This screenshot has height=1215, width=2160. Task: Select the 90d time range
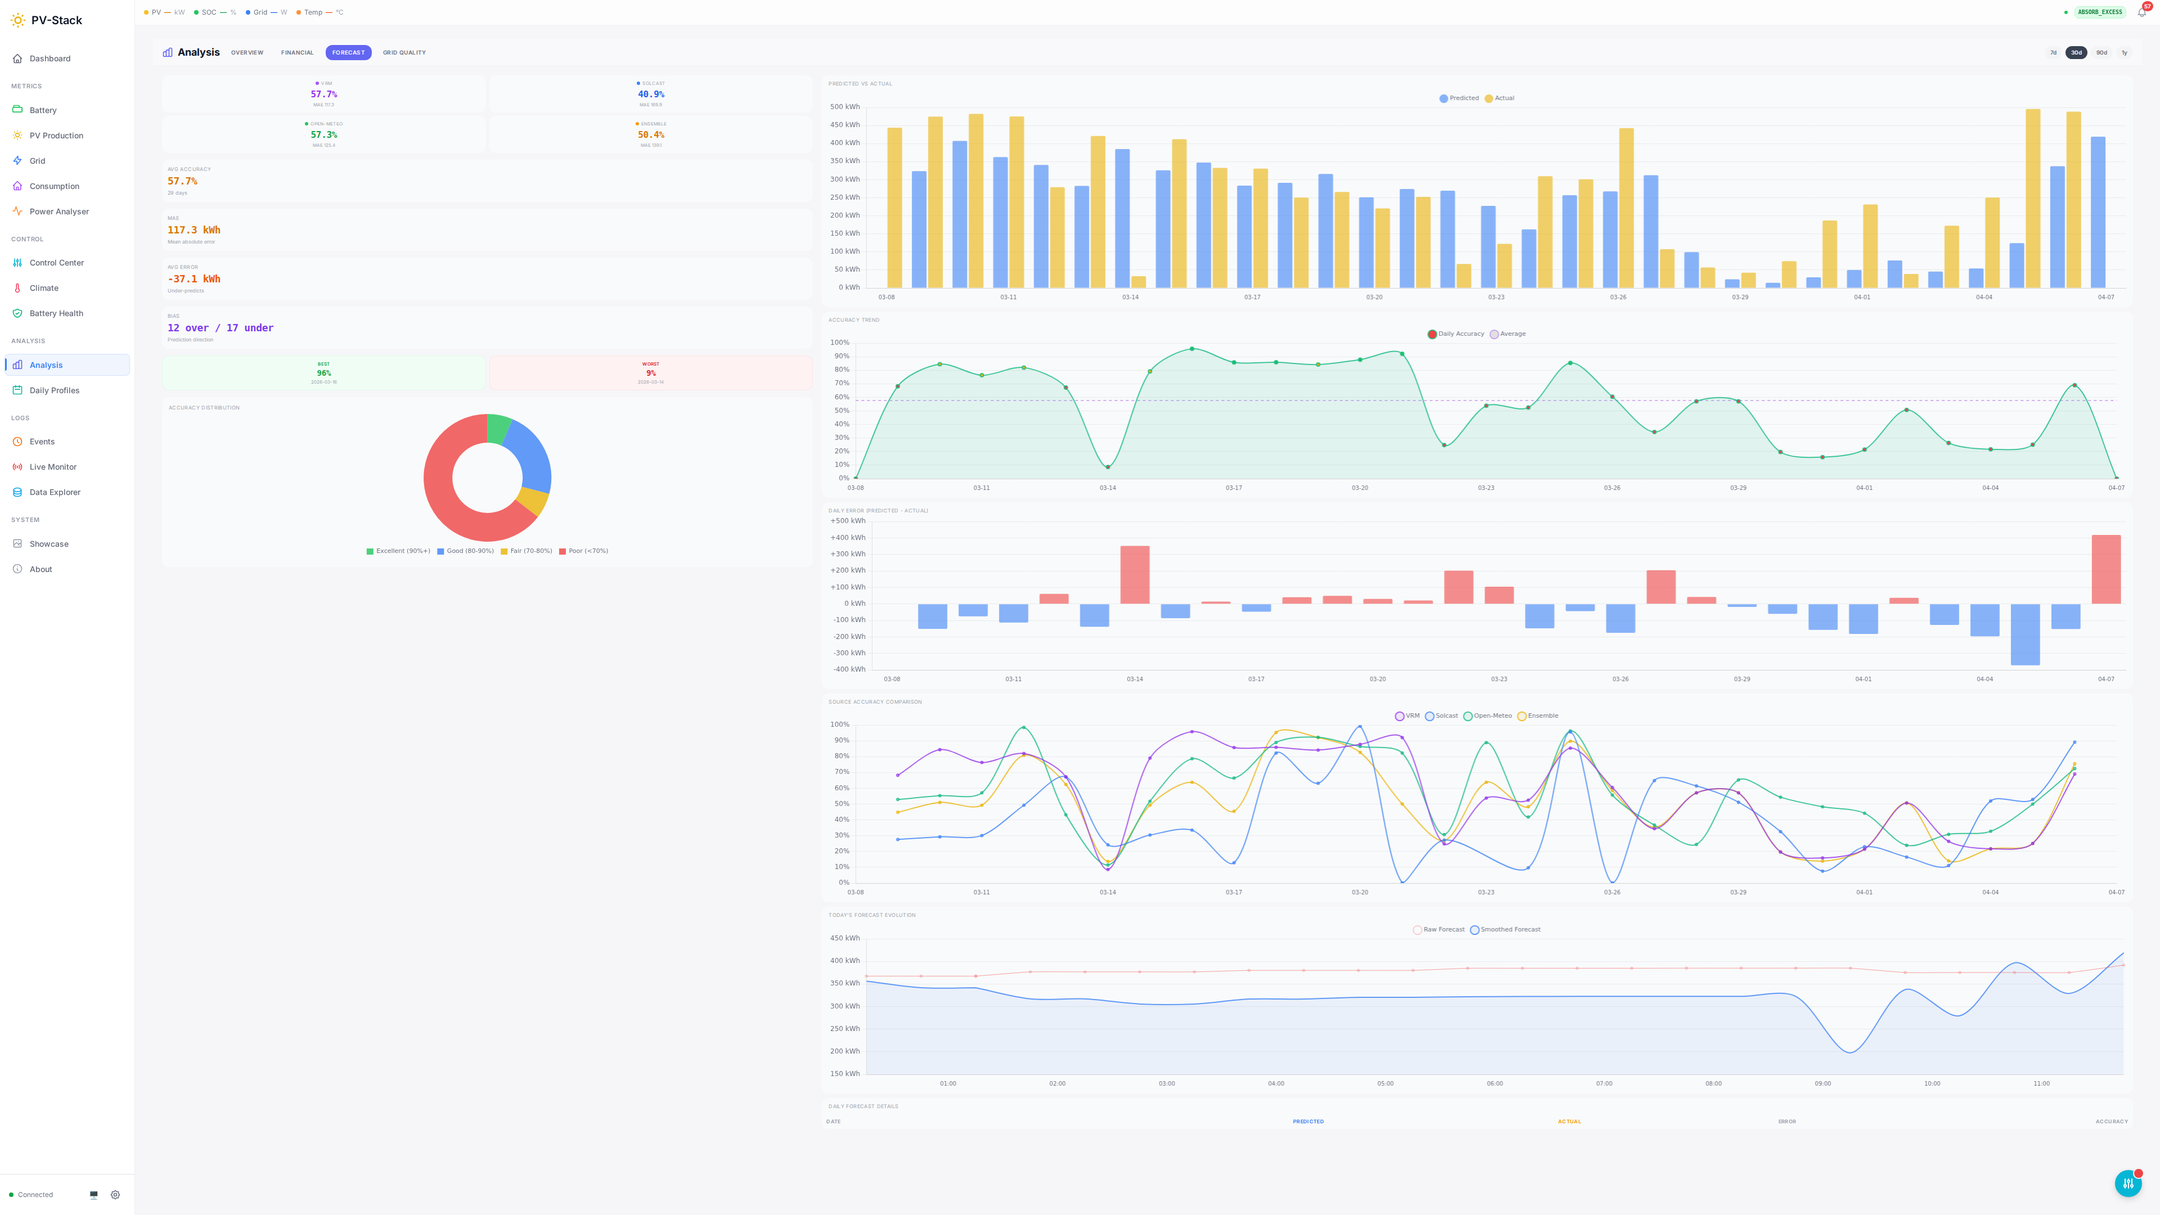pos(2101,53)
